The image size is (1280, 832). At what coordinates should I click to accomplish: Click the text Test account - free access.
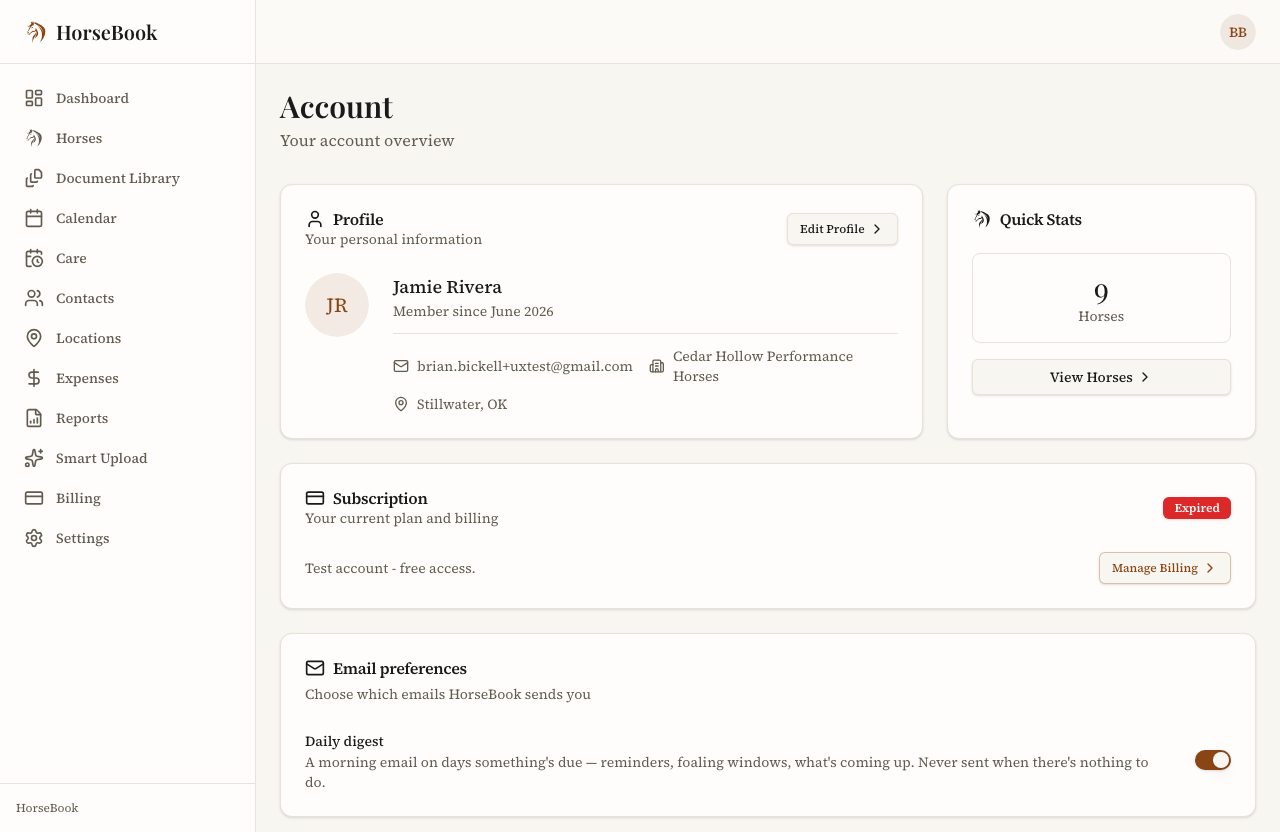[390, 568]
